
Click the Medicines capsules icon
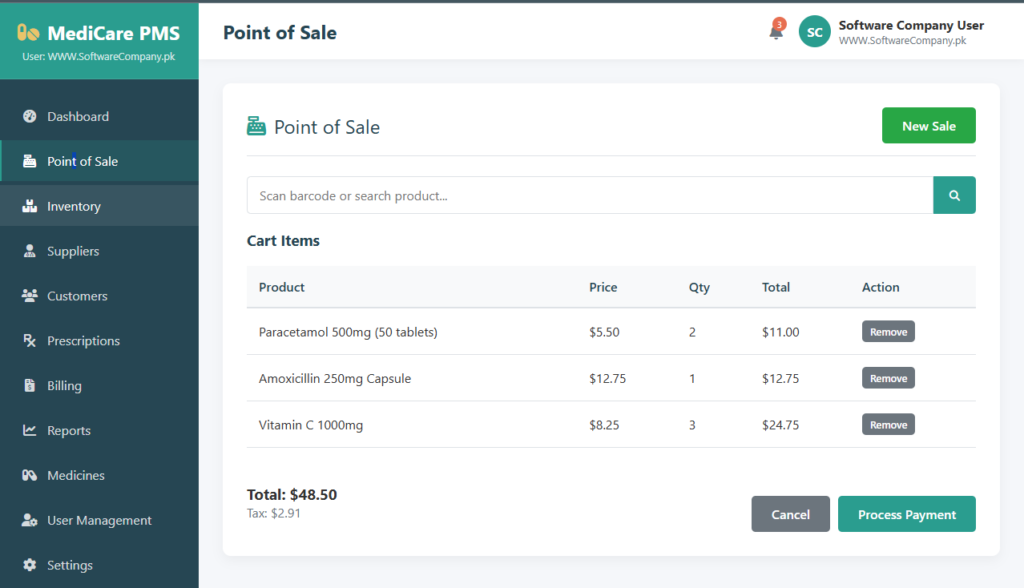tap(29, 476)
